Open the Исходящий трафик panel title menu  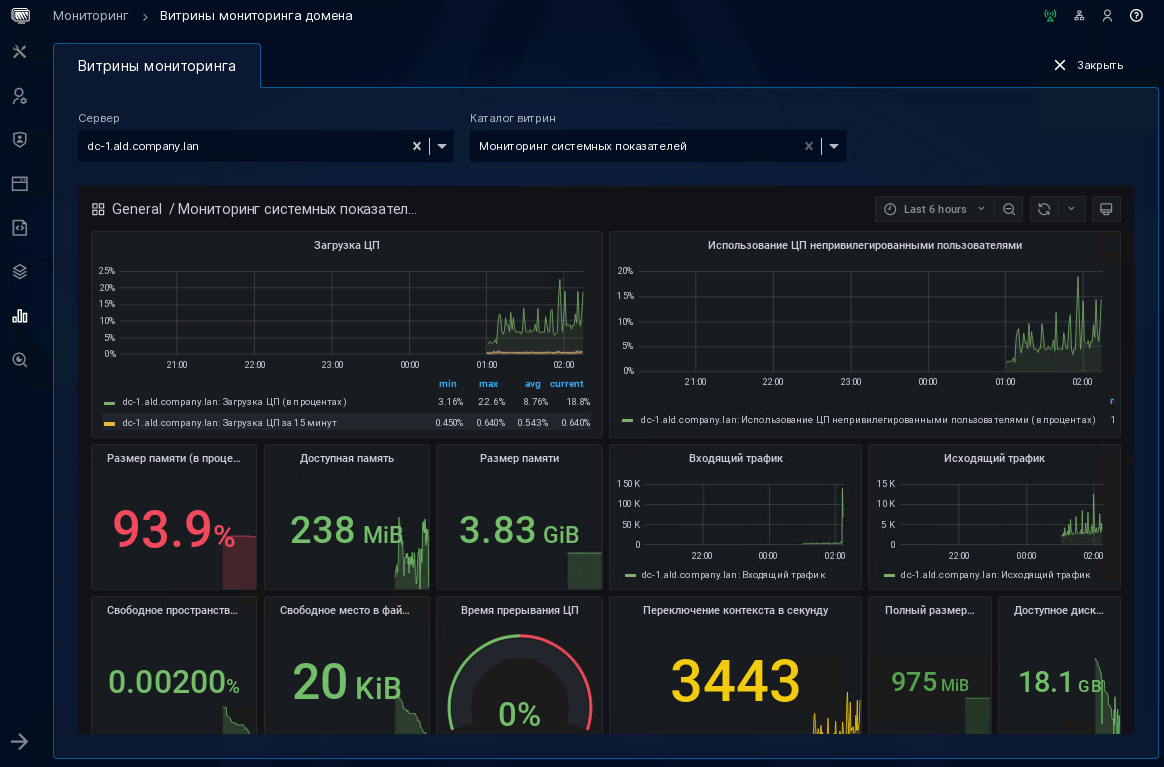point(994,458)
